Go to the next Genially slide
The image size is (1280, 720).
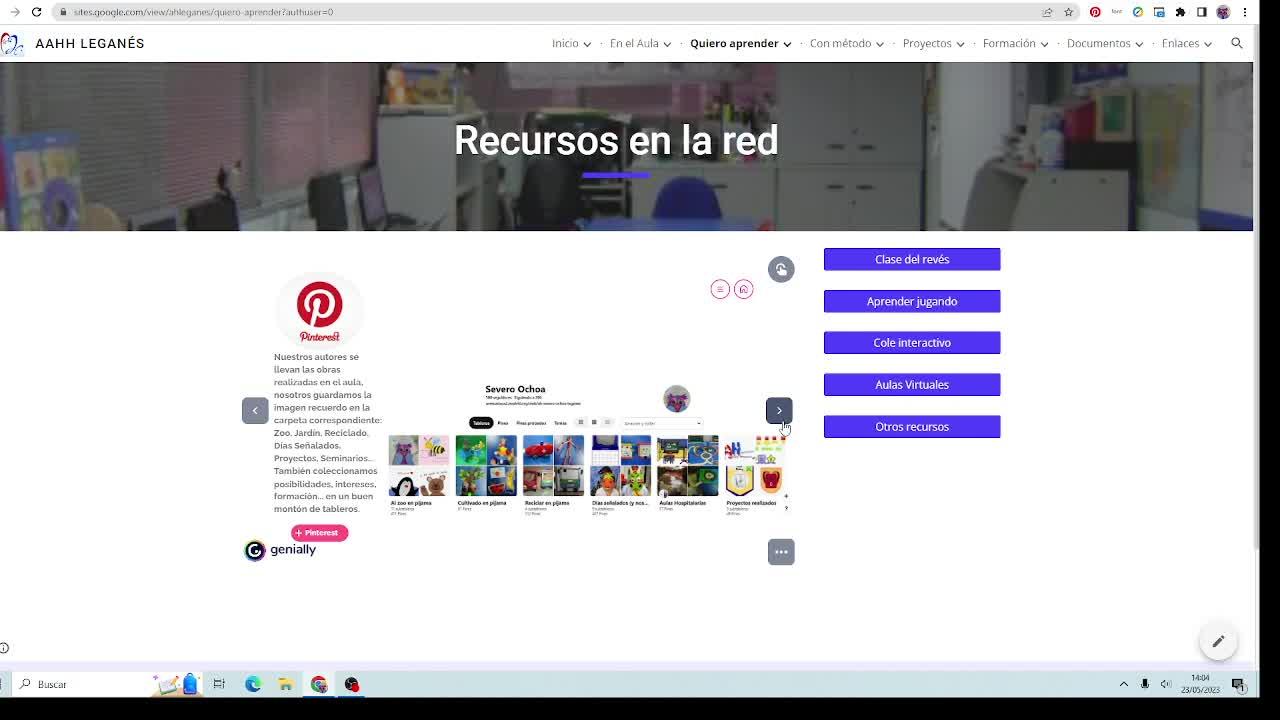[x=779, y=410]
